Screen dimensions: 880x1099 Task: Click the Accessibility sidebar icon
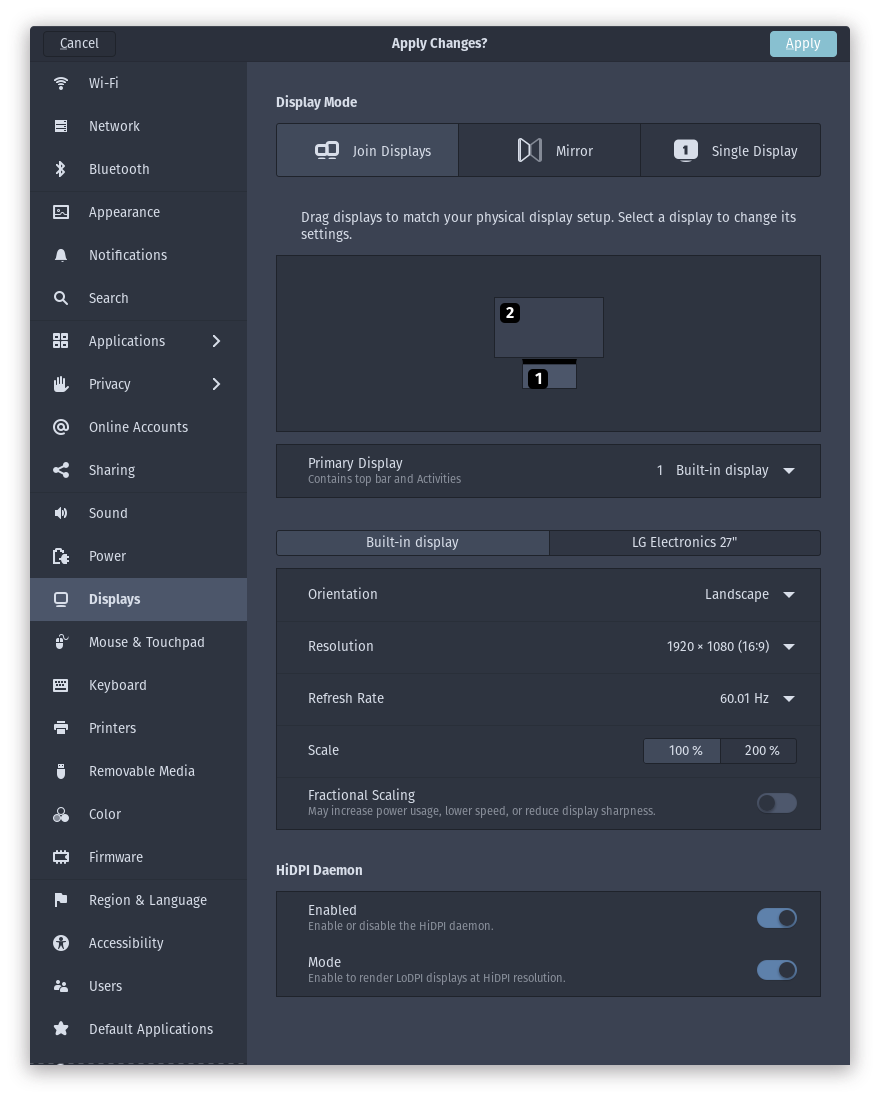point(61,943)
